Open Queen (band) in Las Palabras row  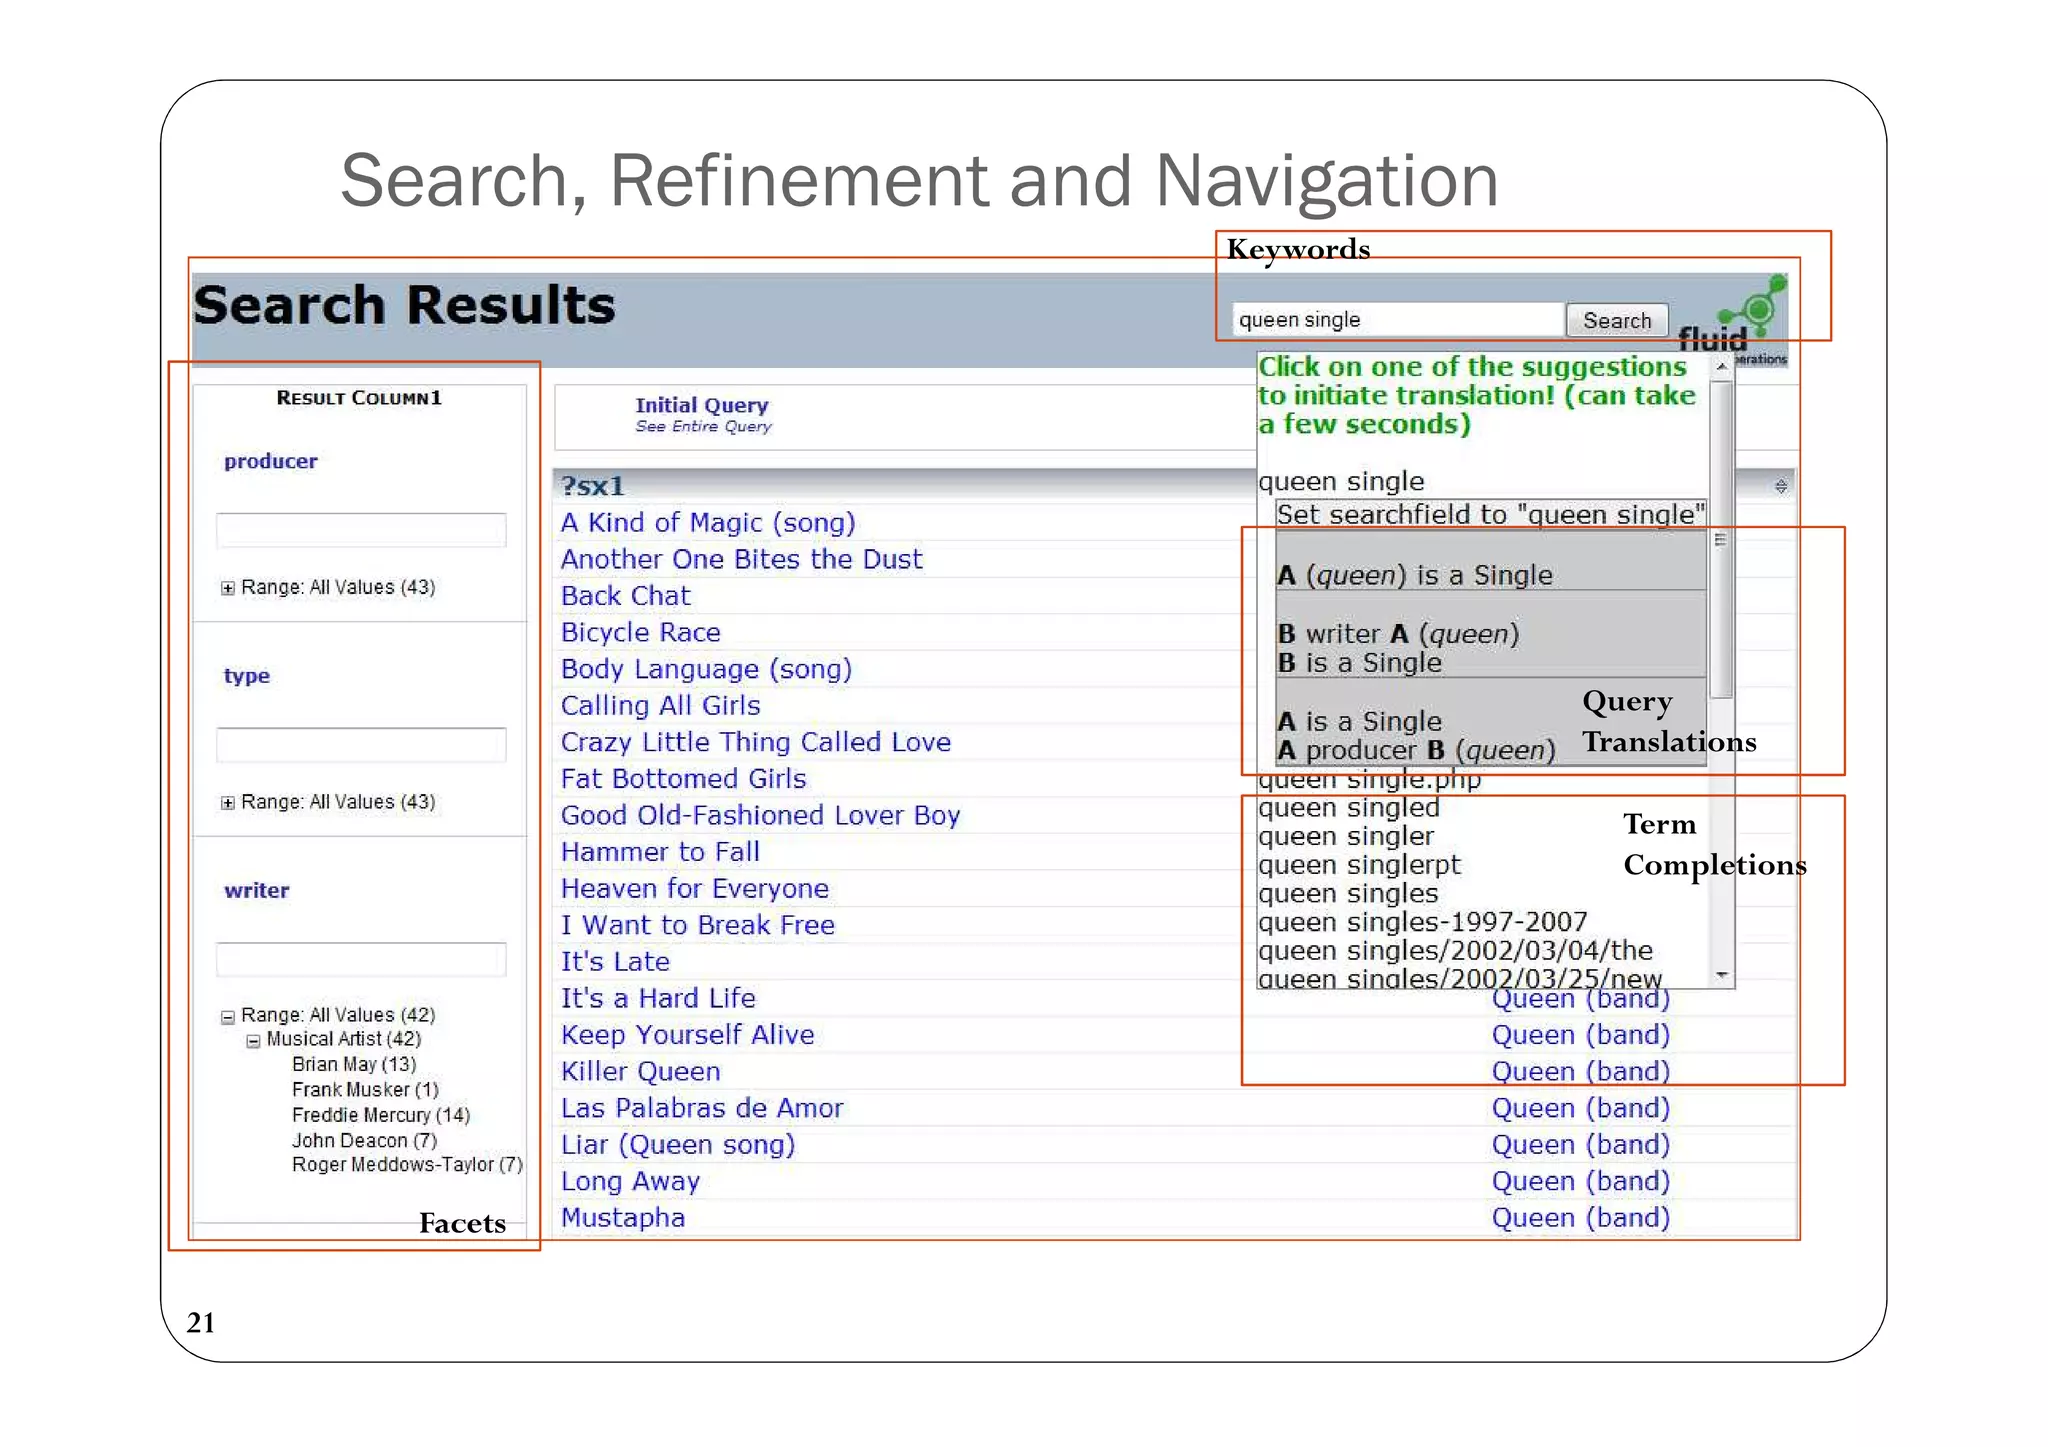click(1581, 1108)
